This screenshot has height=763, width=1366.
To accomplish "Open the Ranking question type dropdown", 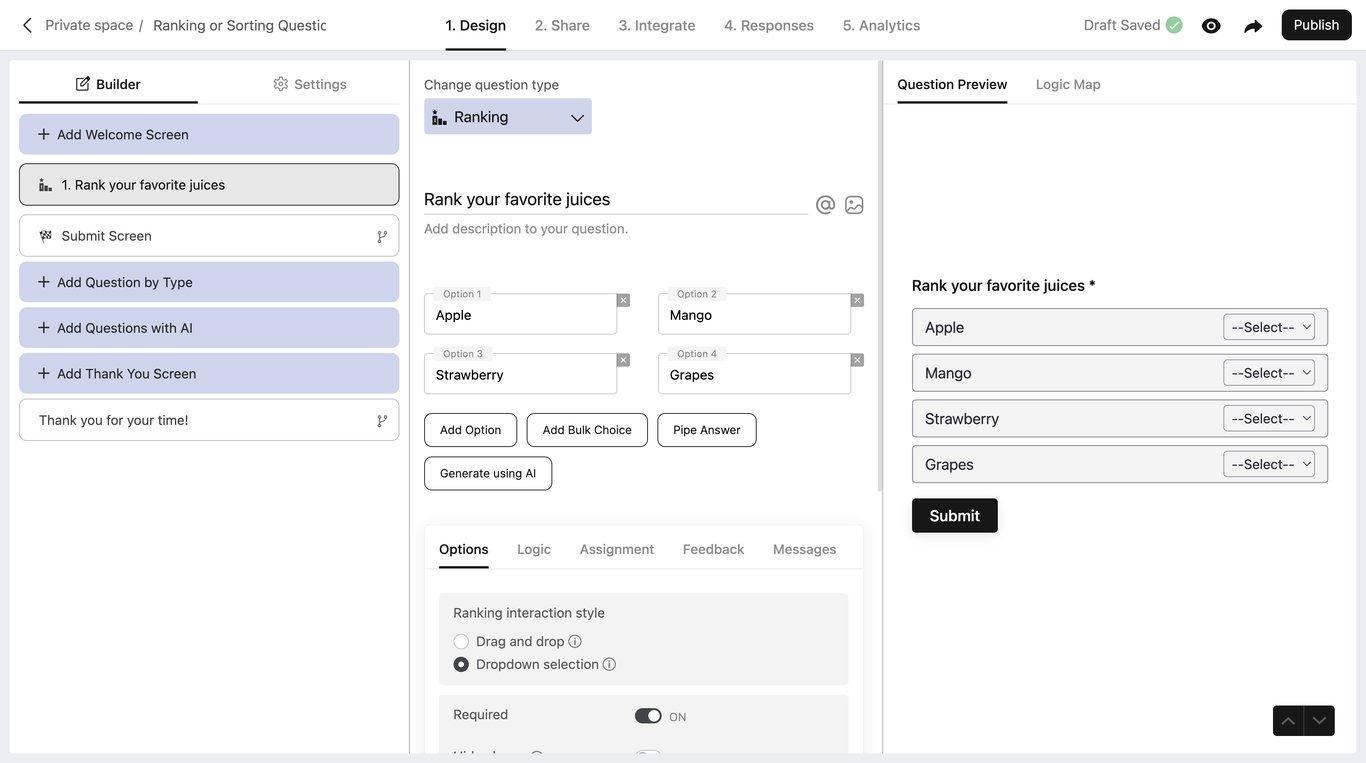I will pyautogui.click(x=508, y=117).
